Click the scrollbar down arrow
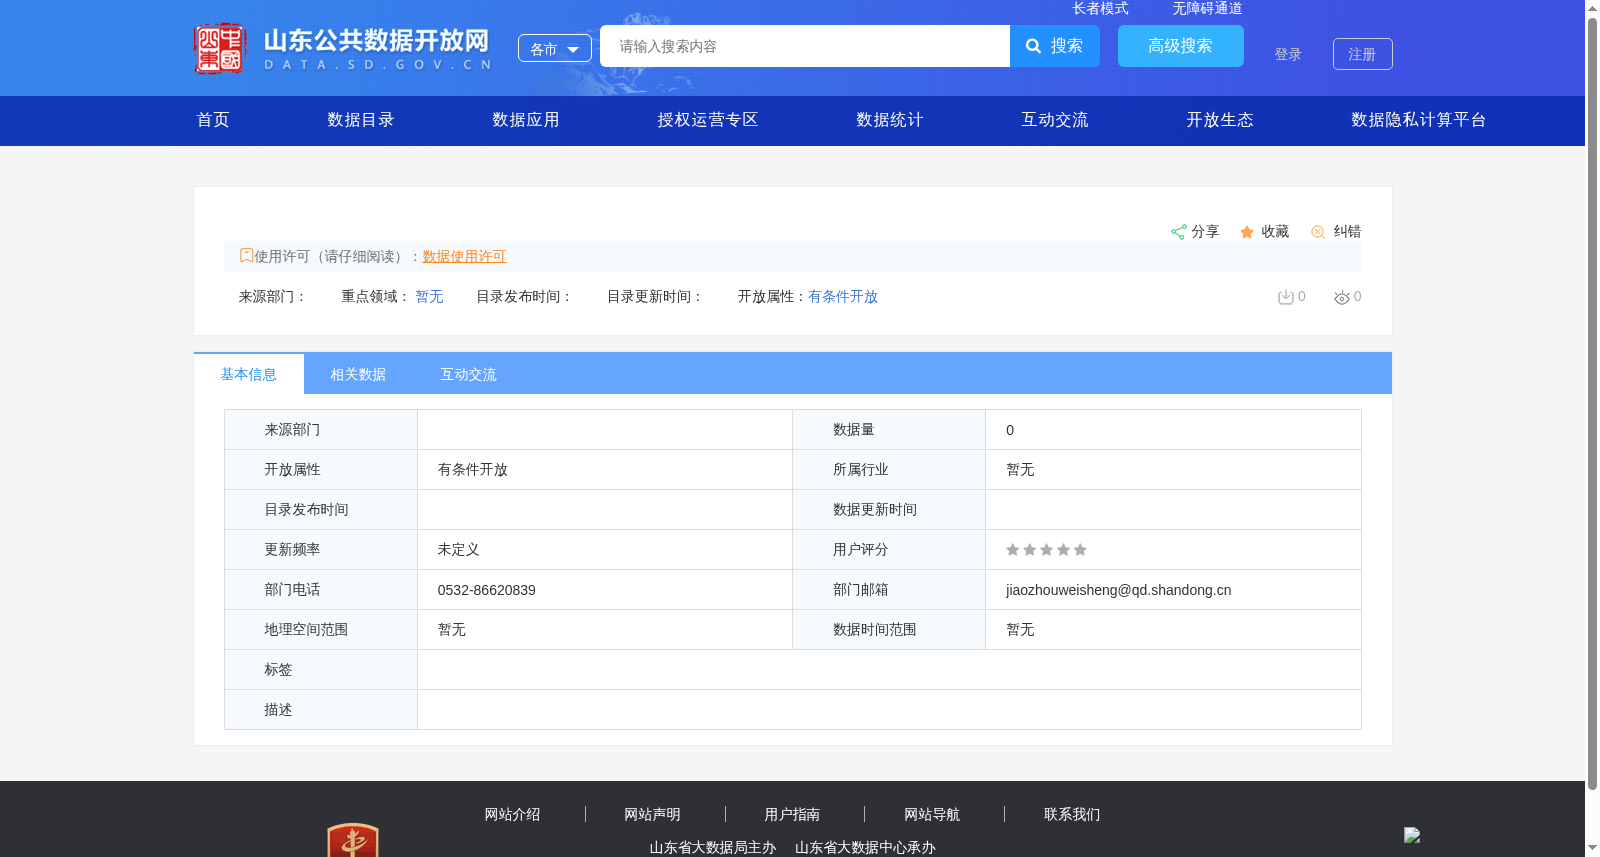The height and width of the screenshot is (857, 1600). tap(1592, 849)
